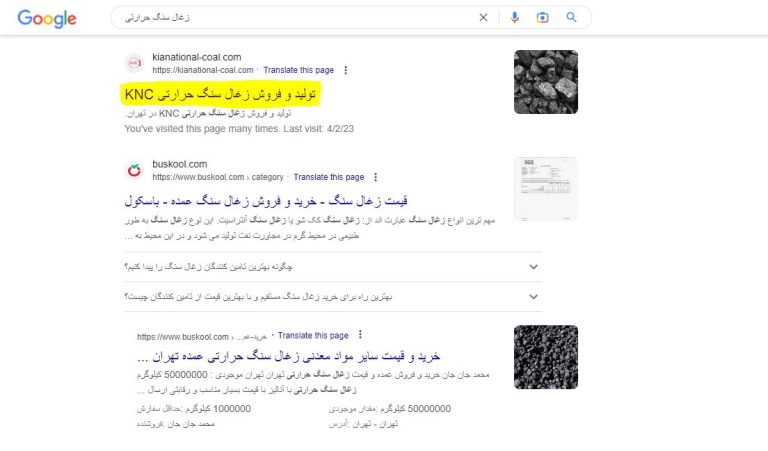
Task: Open coal thumbnail of buskool sub-result
Action: (546, 357)
